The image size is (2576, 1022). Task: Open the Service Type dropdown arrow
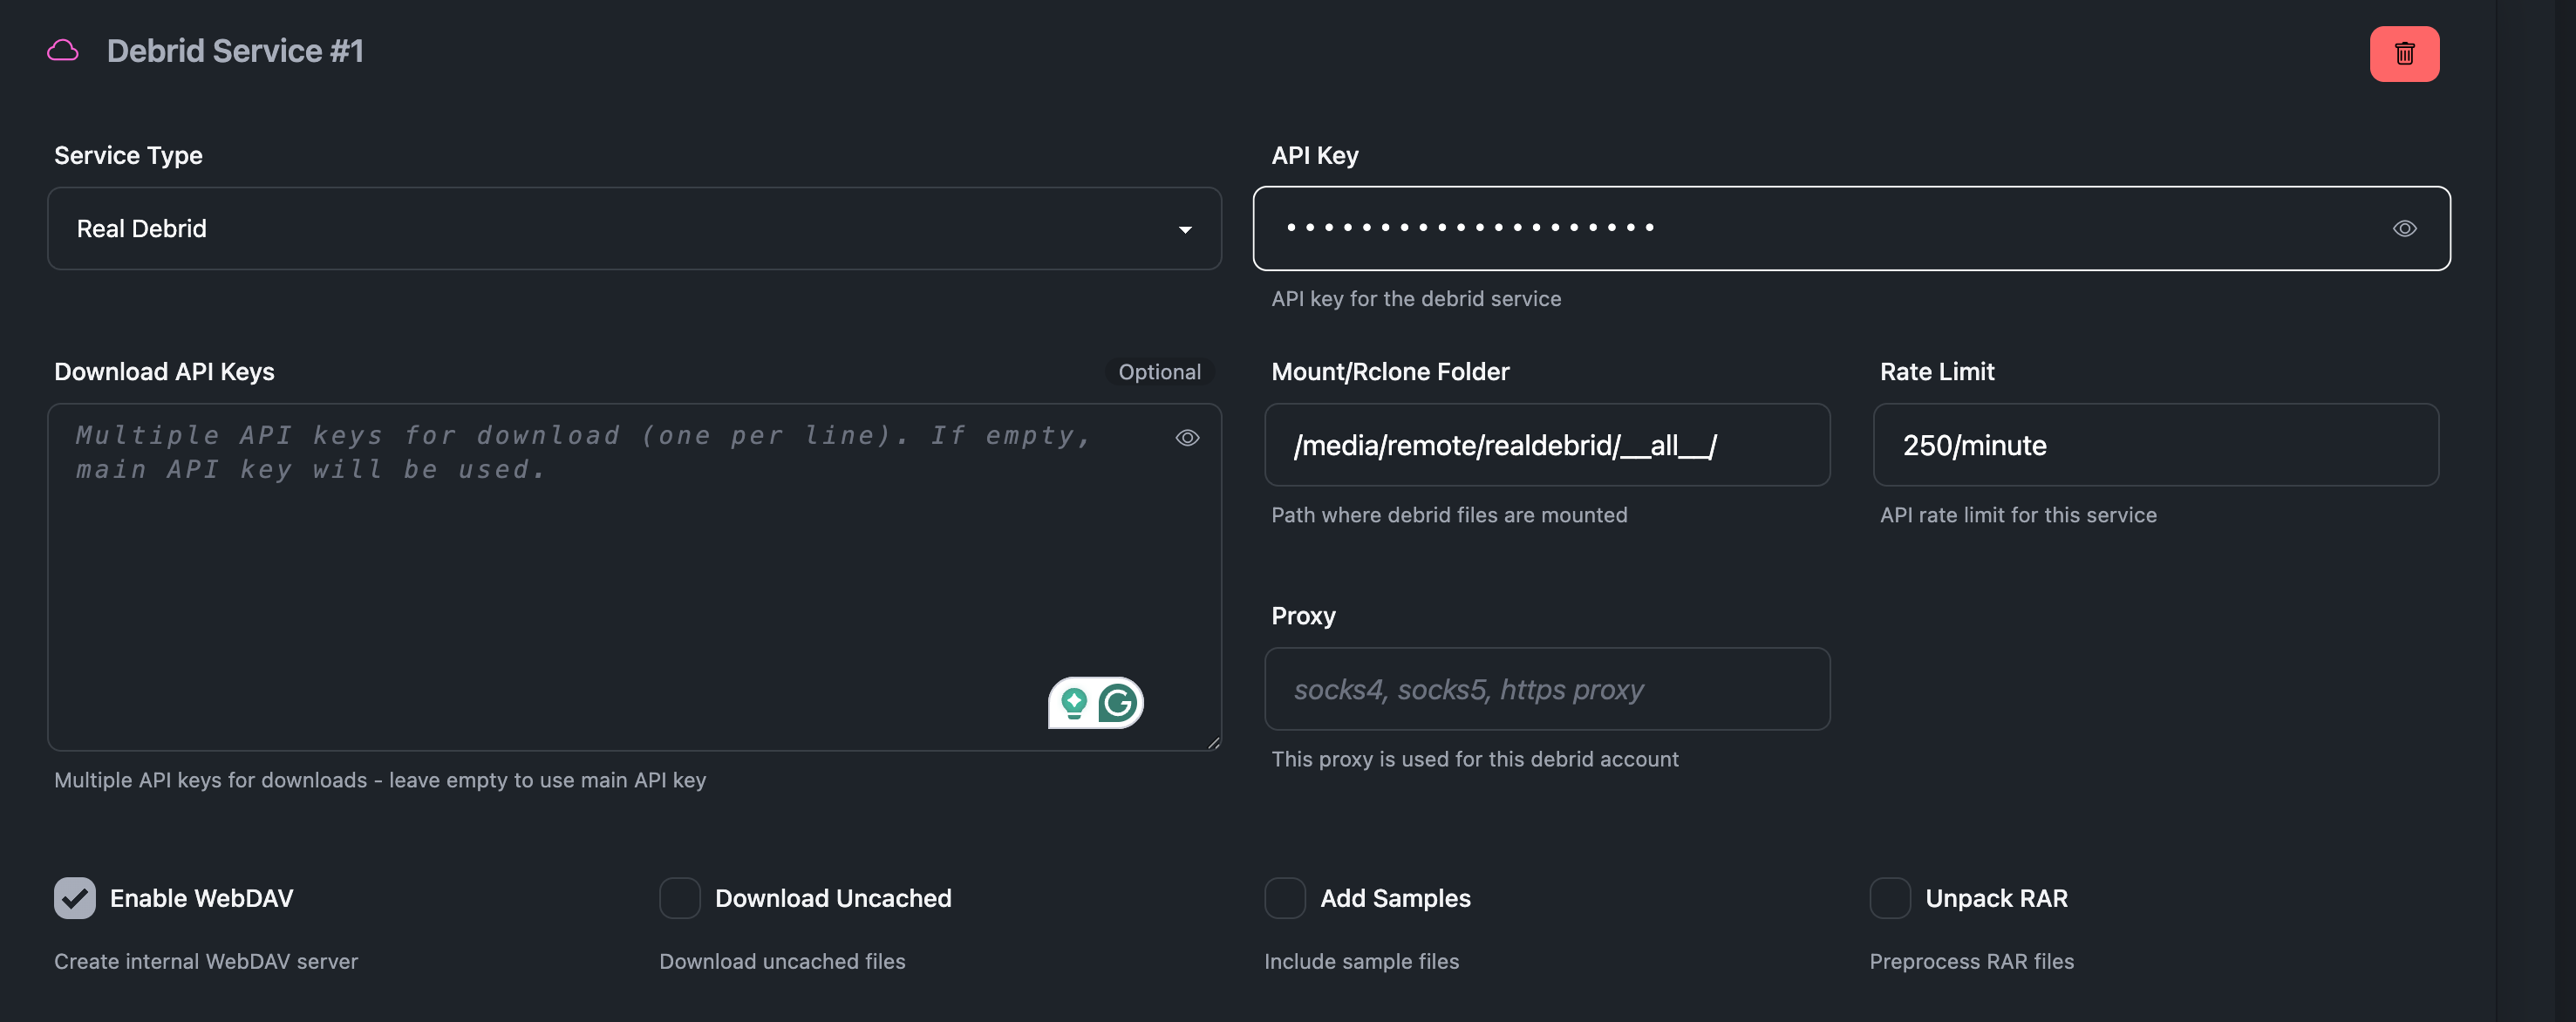(x=1184, y=230)
